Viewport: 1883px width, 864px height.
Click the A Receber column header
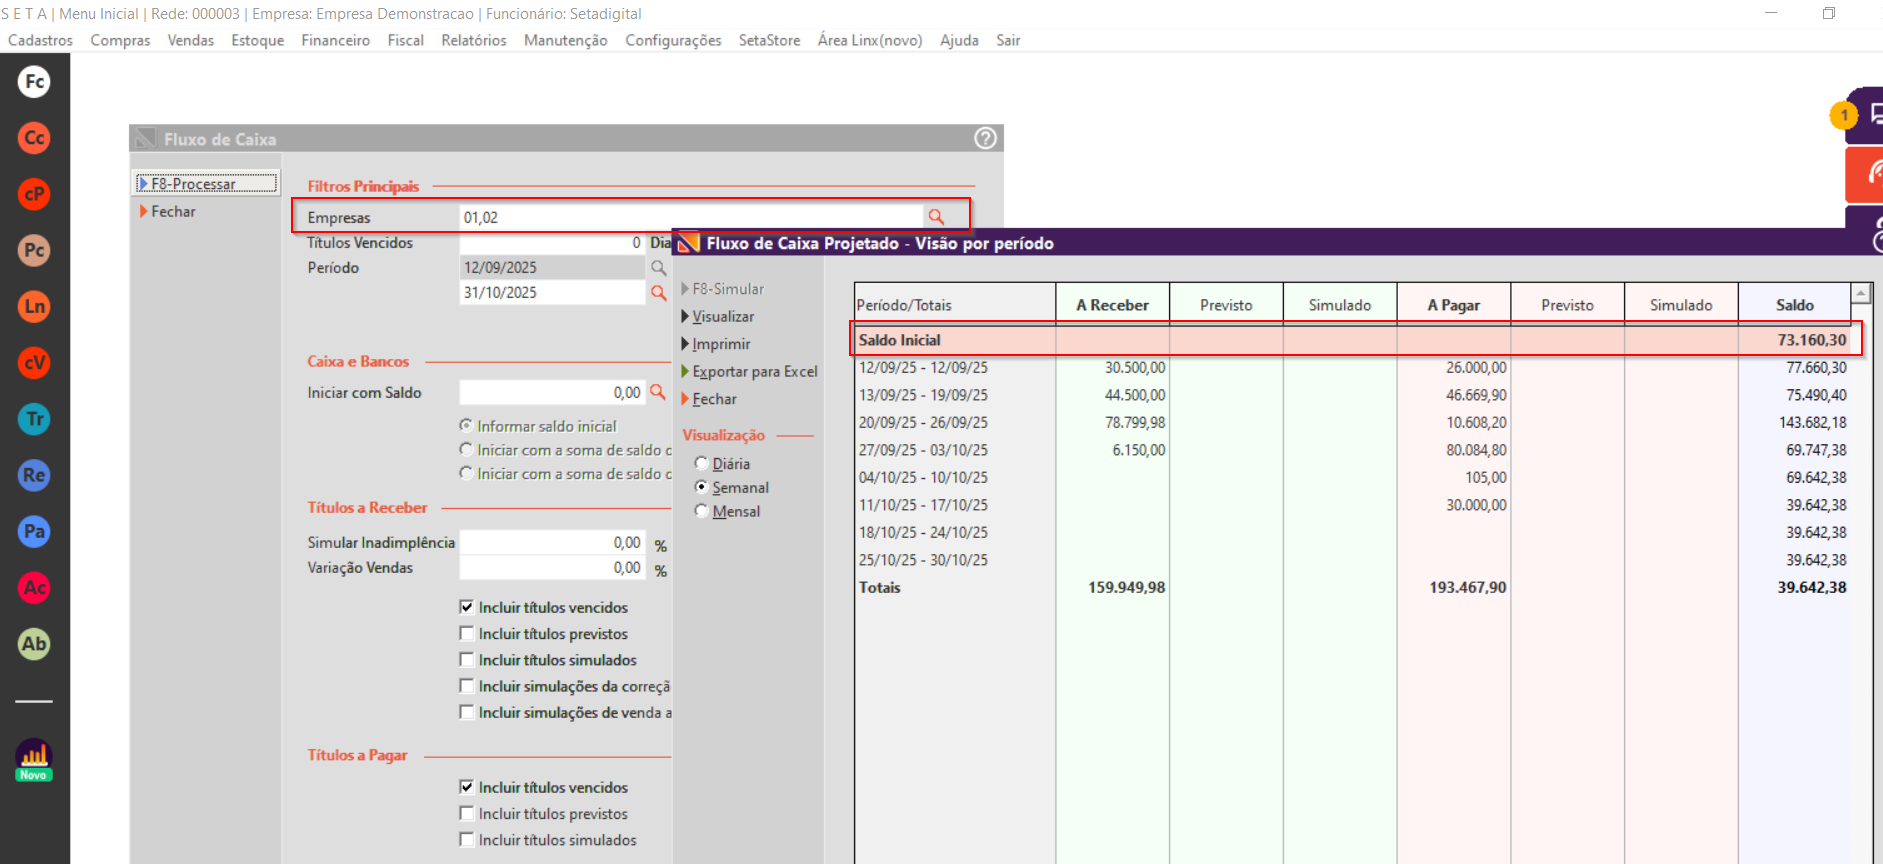1113,305
